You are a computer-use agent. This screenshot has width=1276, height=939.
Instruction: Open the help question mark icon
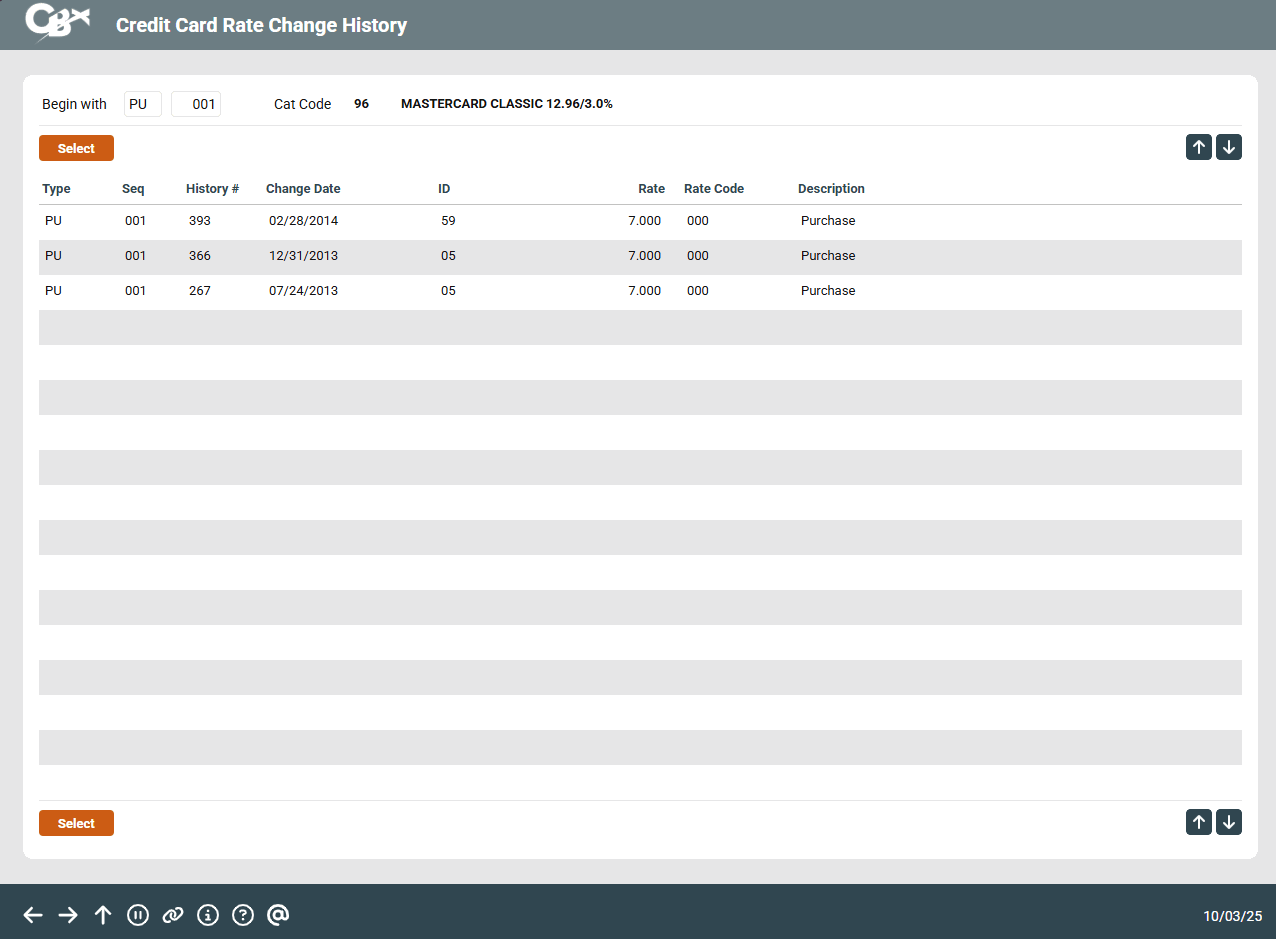point(243,915)
